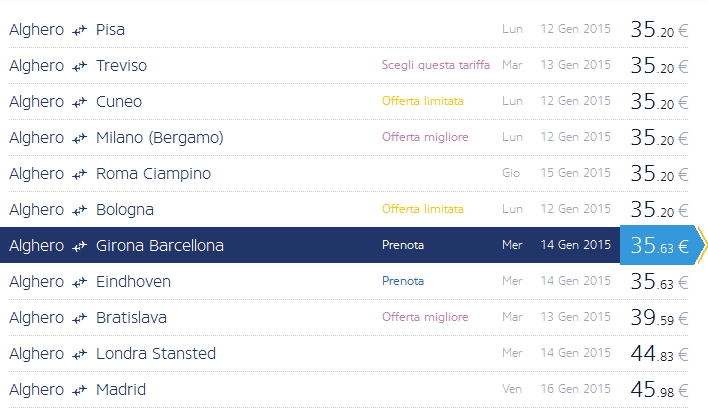This screenshot has height=408, width=708.
Task: Select the 35.63 € price on highlighted row
Action: pyautogui.click(x=659, y=246)
